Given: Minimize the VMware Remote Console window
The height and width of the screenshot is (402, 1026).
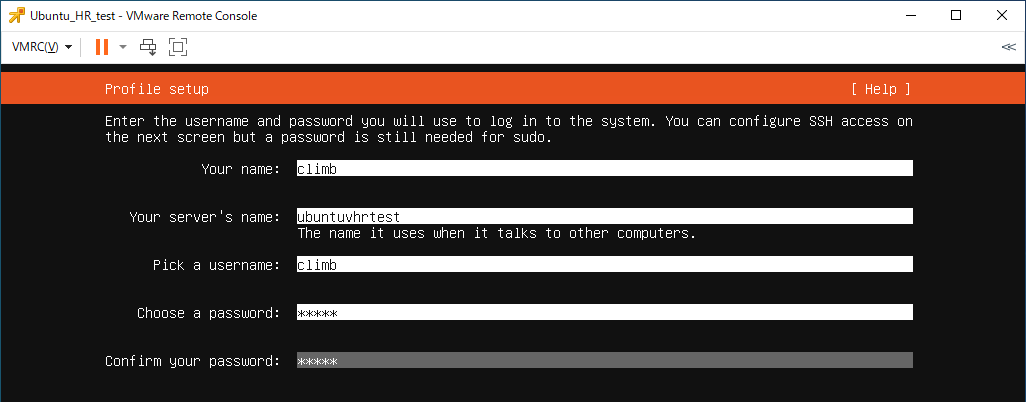Looking at the screenshot, I should [910, 16].
